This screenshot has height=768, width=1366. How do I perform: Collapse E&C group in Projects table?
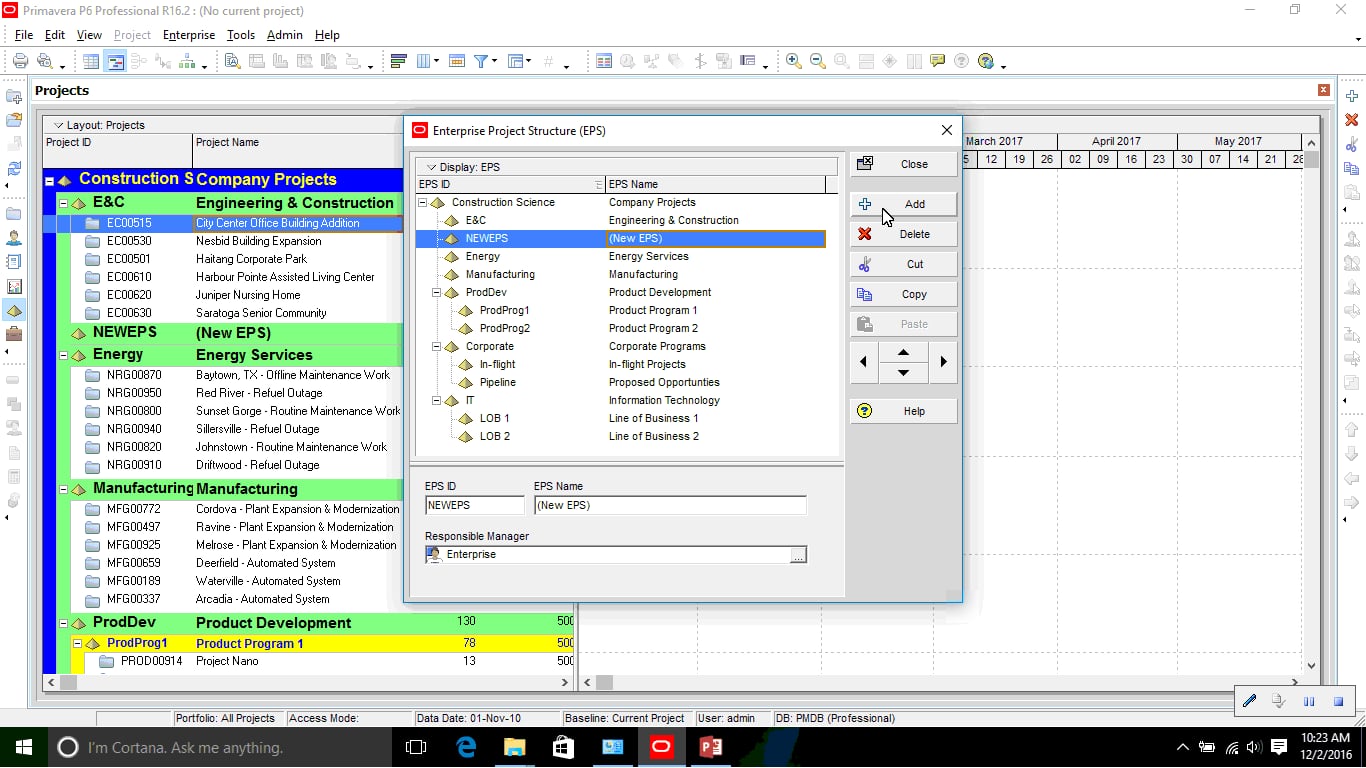point(63,203)
